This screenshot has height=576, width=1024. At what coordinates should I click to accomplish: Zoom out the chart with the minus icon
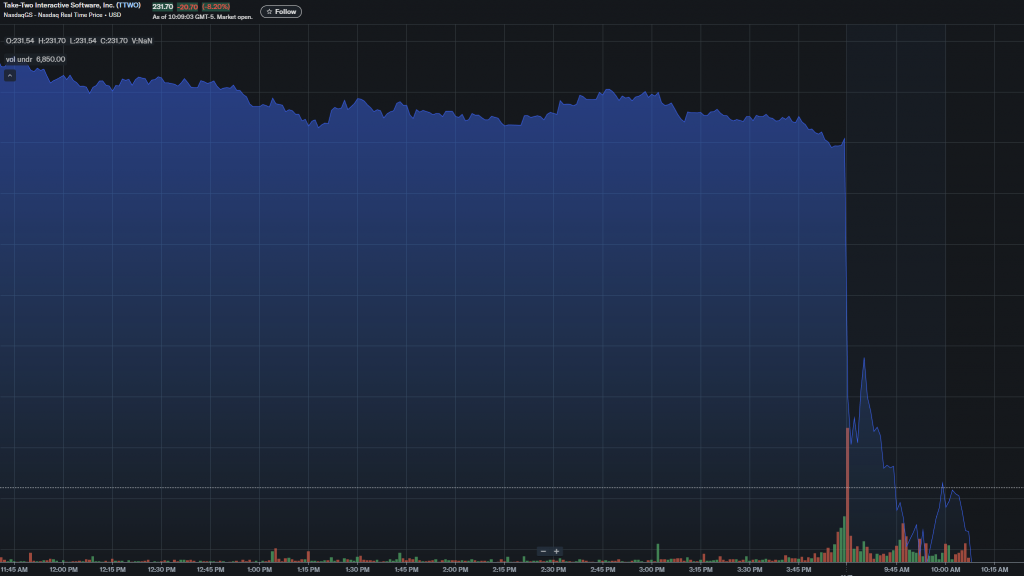click(543, 551)
